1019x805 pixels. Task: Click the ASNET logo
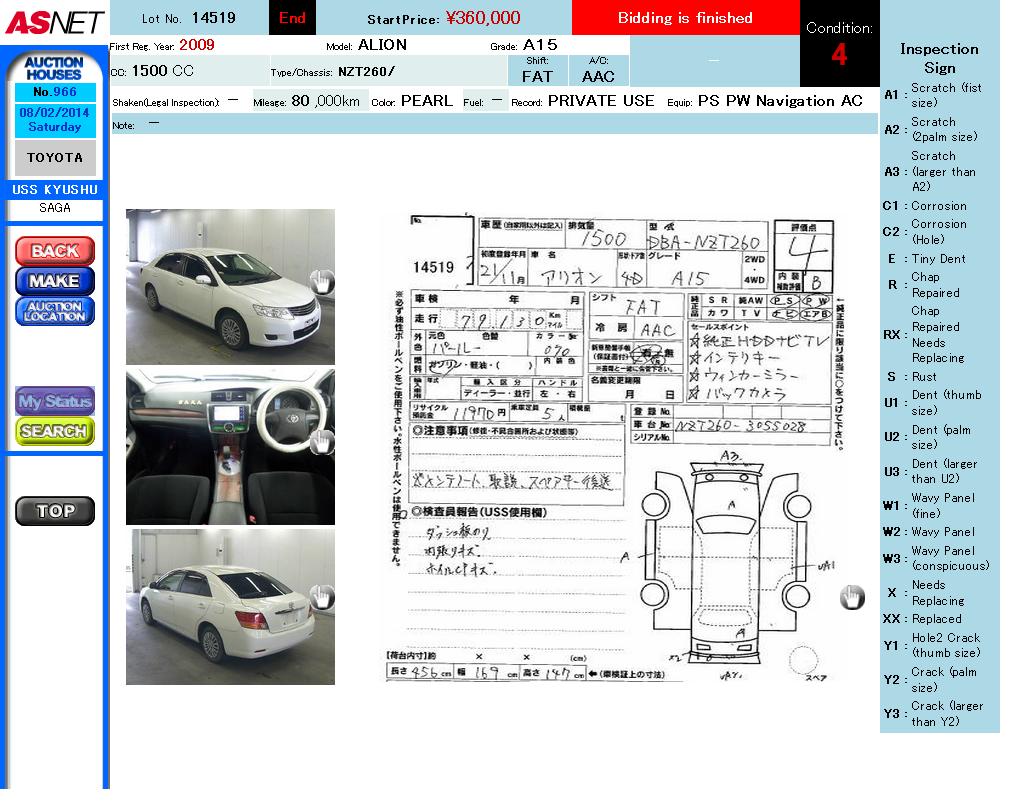pyautogui.click(x=54, y=21)
